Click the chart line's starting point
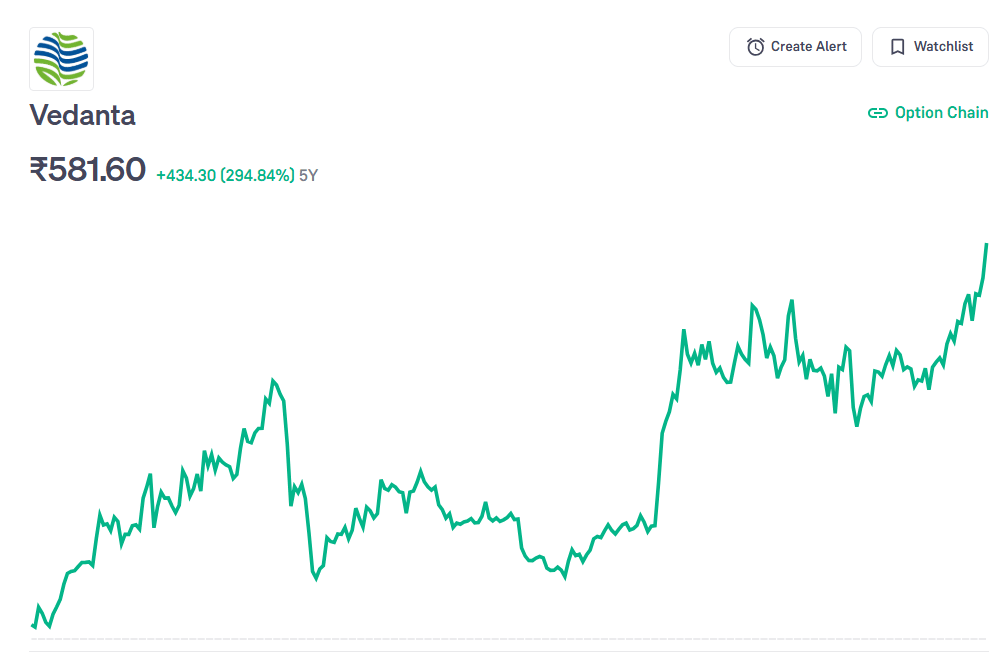Viewport: 1005px width, 658px height. click(x=33, y=625)
